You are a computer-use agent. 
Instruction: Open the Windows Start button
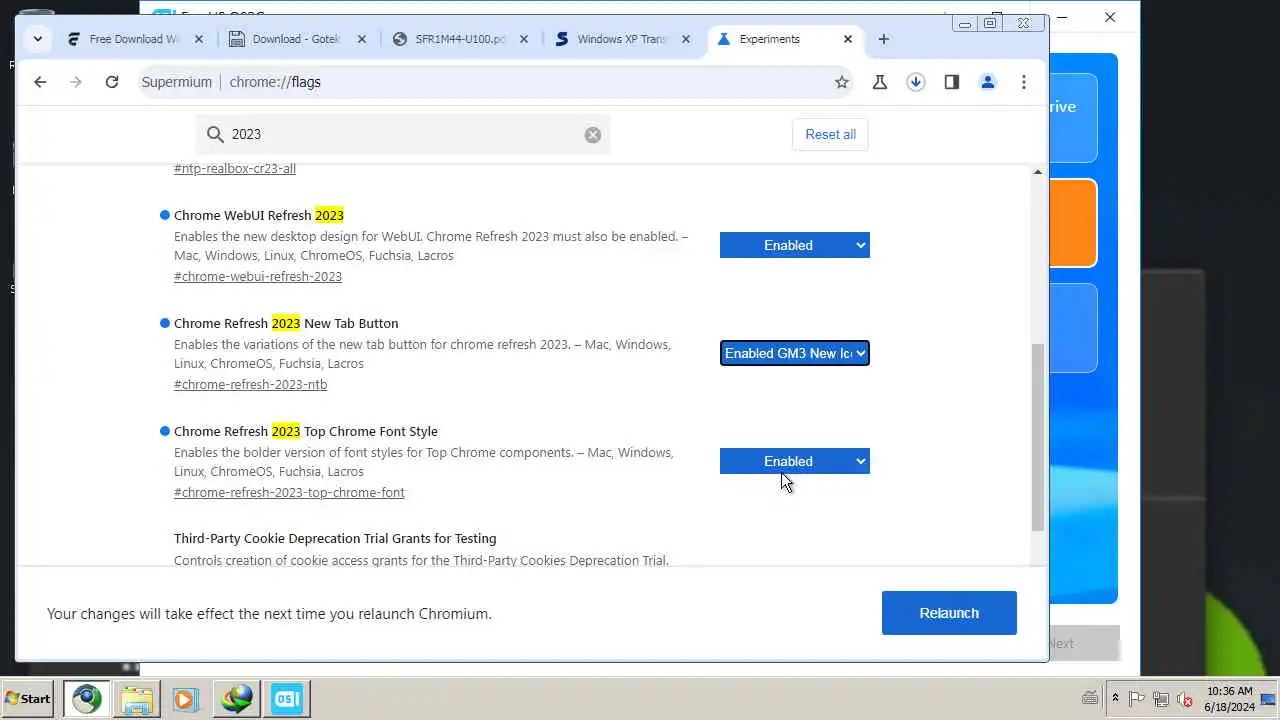coord(28,698)
